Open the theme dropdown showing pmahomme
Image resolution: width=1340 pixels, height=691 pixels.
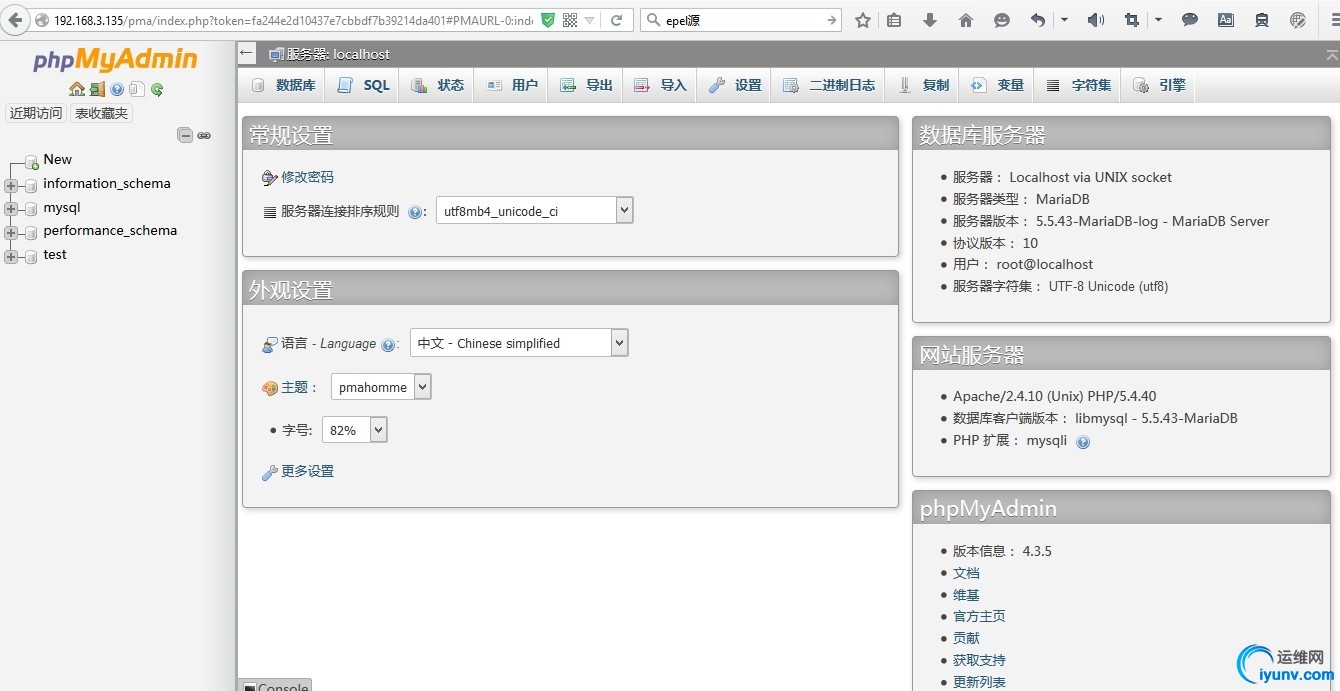pyautogui.click(x=381, y=387)
